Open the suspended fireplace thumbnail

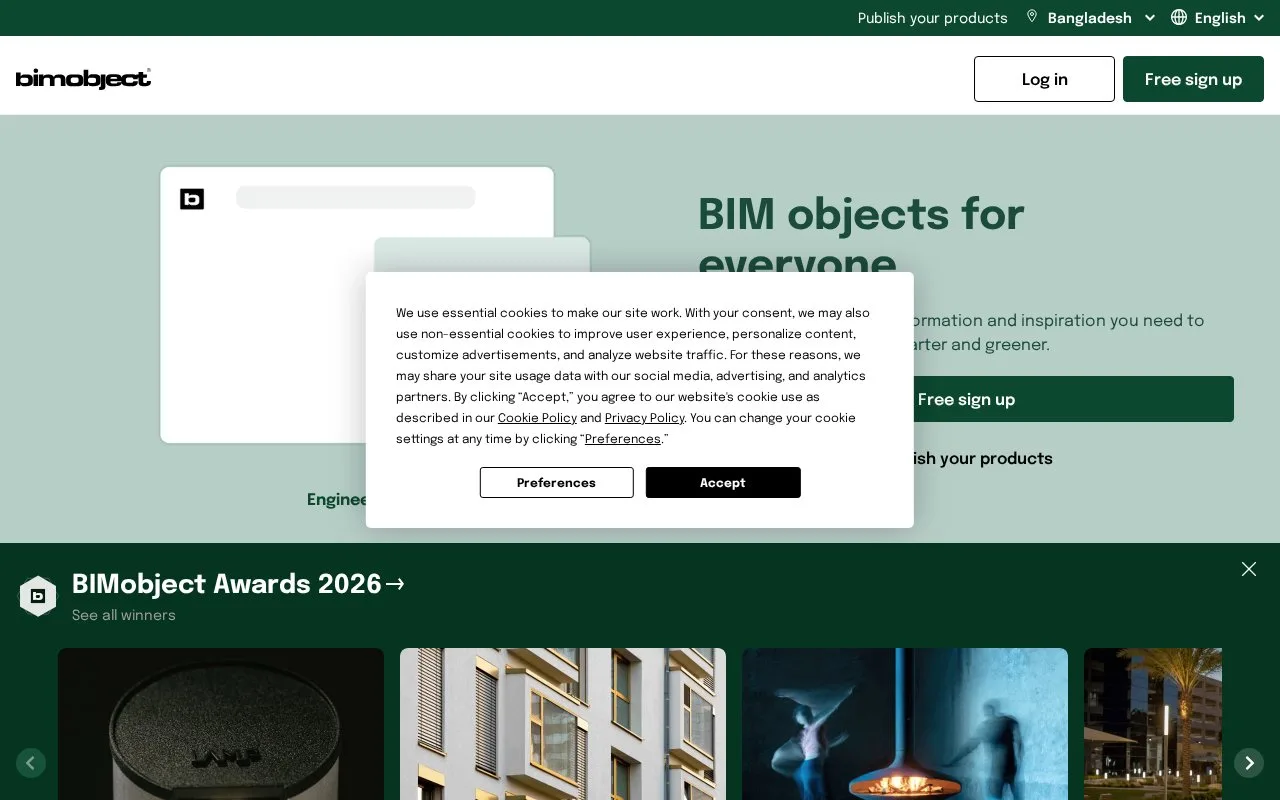(x=905, y=724)
